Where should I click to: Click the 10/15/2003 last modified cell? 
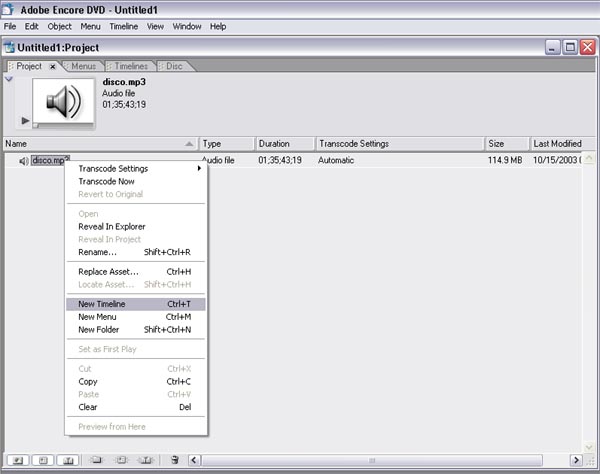click(557, 160)
